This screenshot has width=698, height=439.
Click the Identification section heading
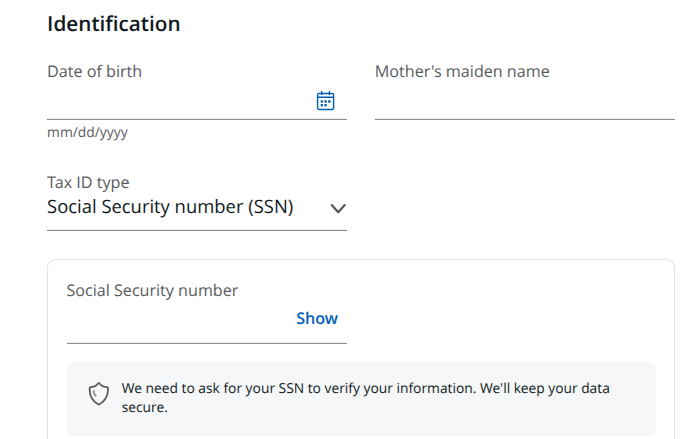point(114,24)
